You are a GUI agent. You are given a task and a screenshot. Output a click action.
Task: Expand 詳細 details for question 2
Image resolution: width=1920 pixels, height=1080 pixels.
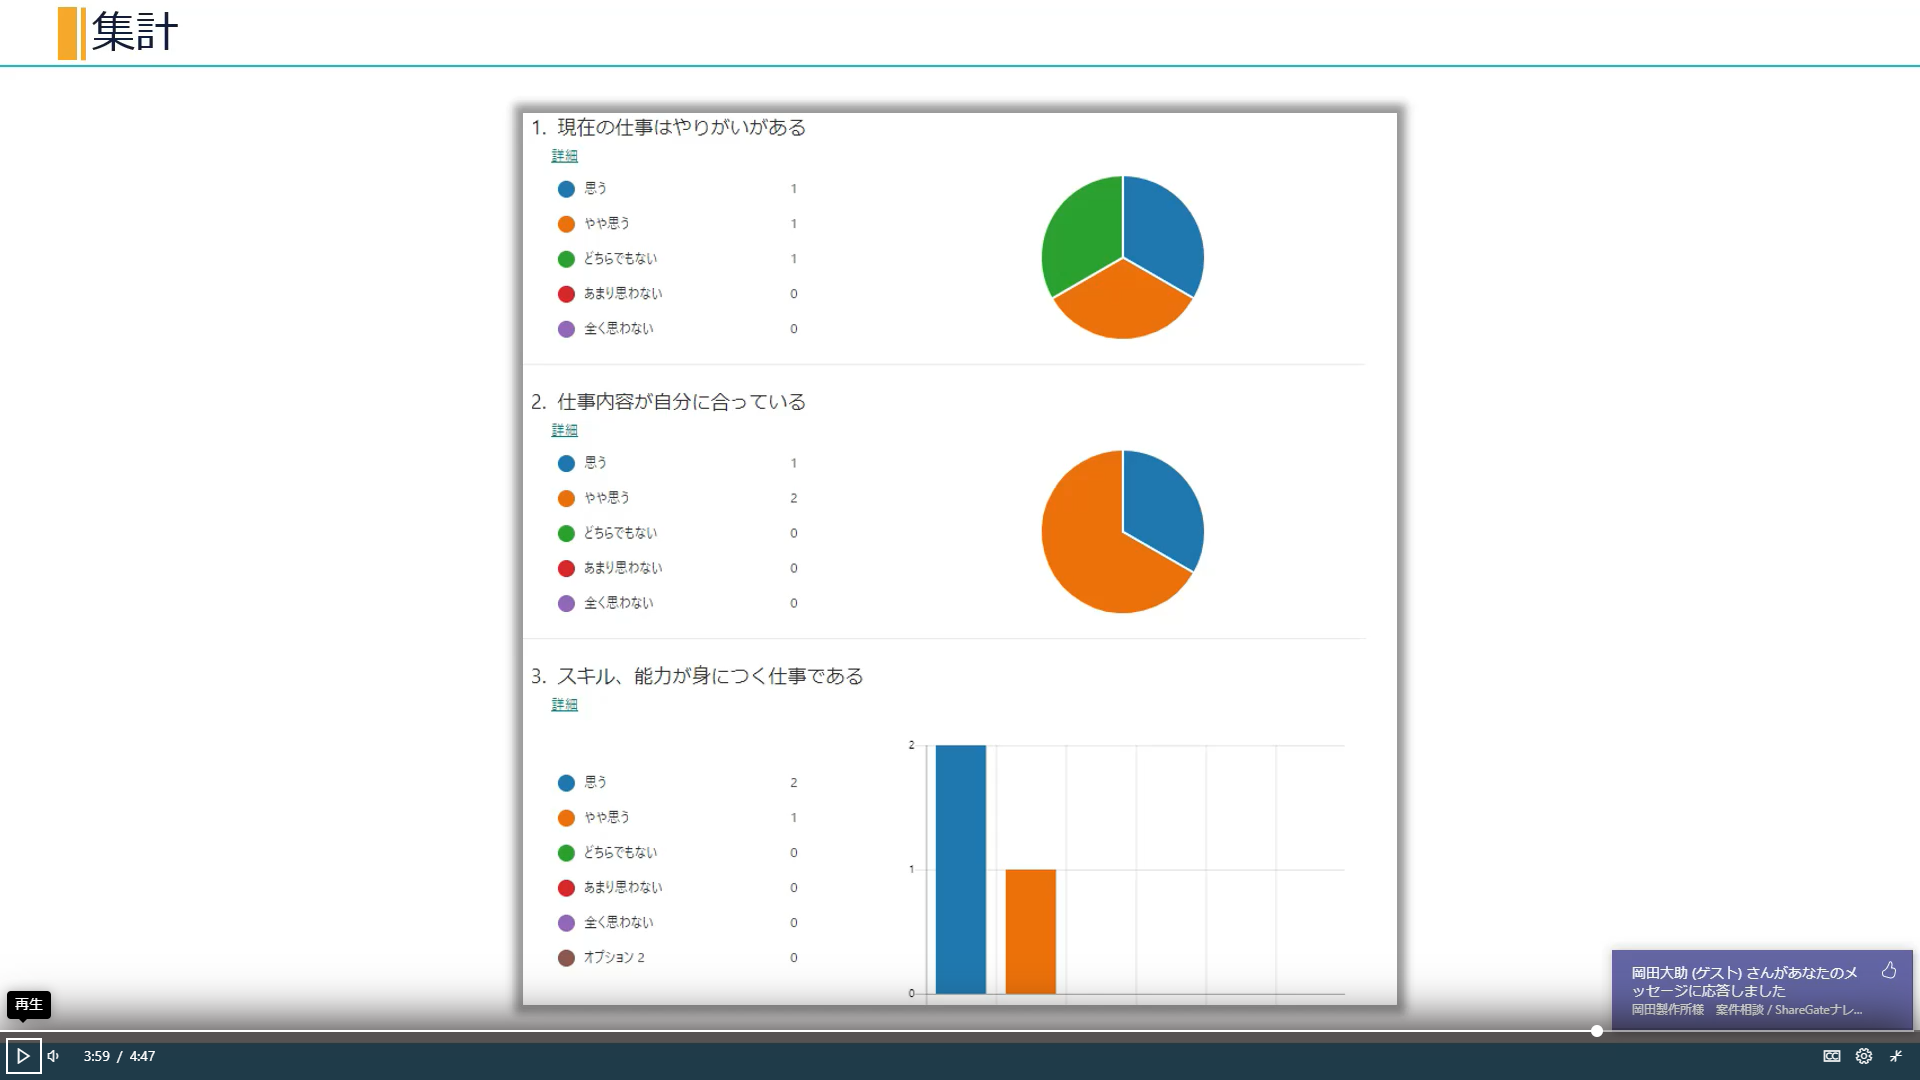click(x=564, y=430)
